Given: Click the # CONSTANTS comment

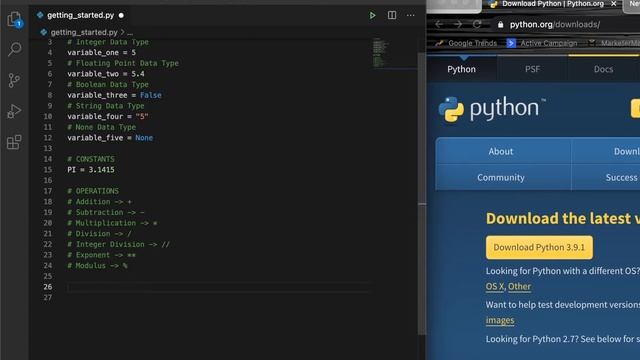Looking at the screenshot, I should [91, 159].
